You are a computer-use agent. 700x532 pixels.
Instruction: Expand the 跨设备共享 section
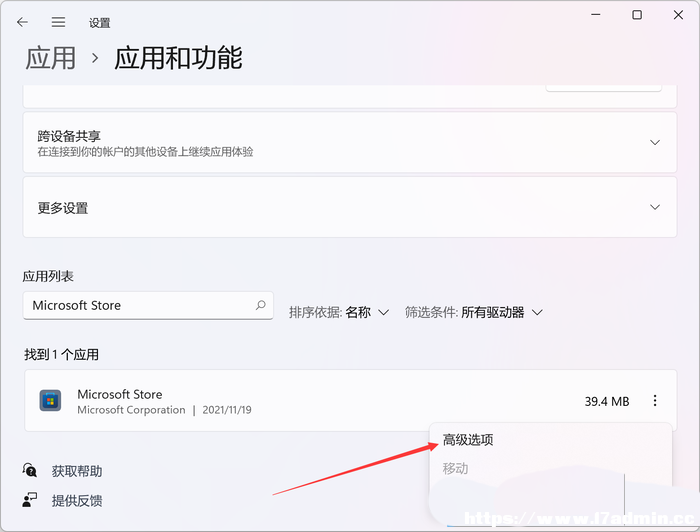point(350,142)
